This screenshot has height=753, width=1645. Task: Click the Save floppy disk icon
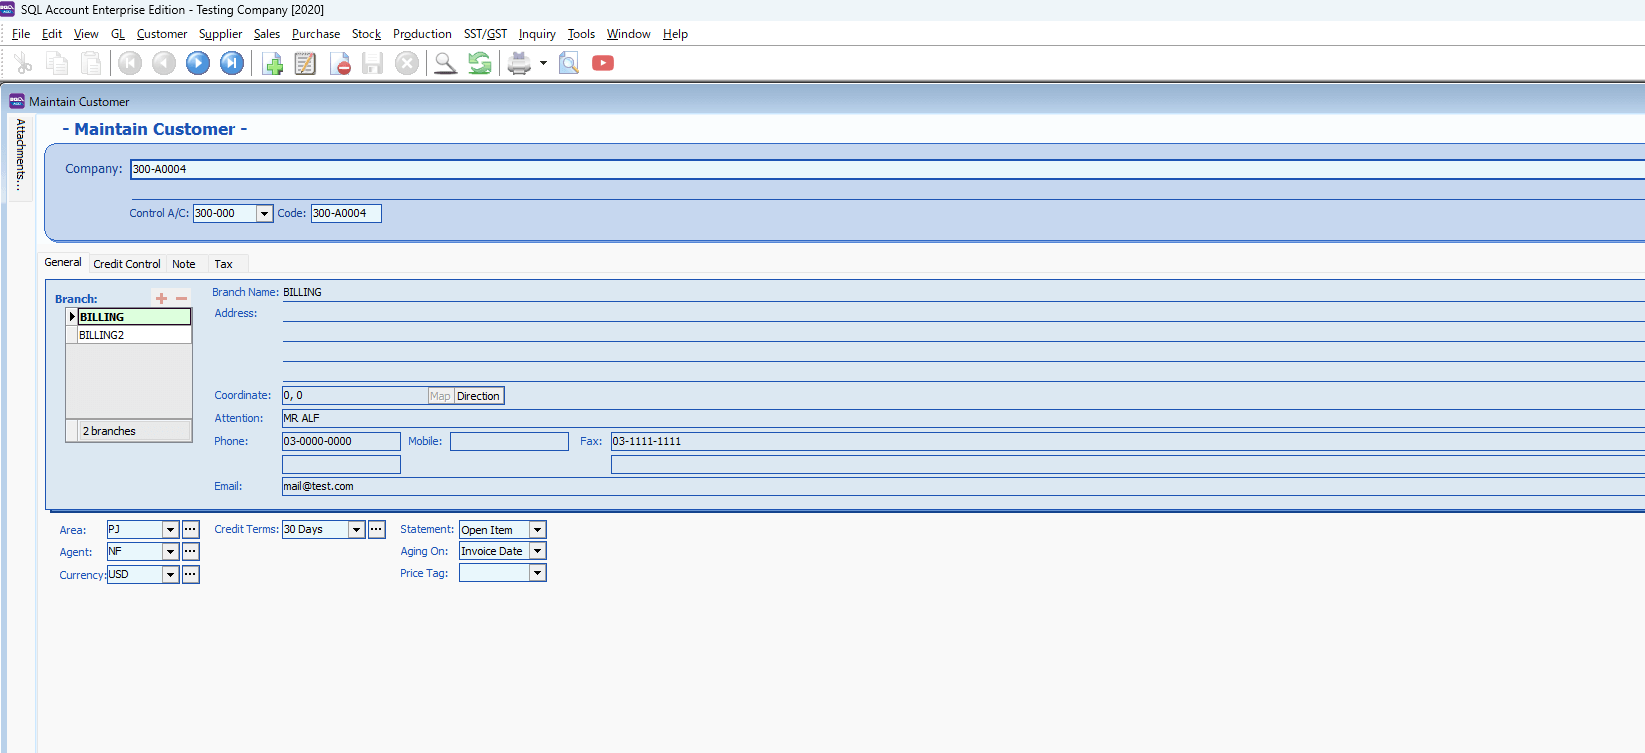(x=373, y=63)
